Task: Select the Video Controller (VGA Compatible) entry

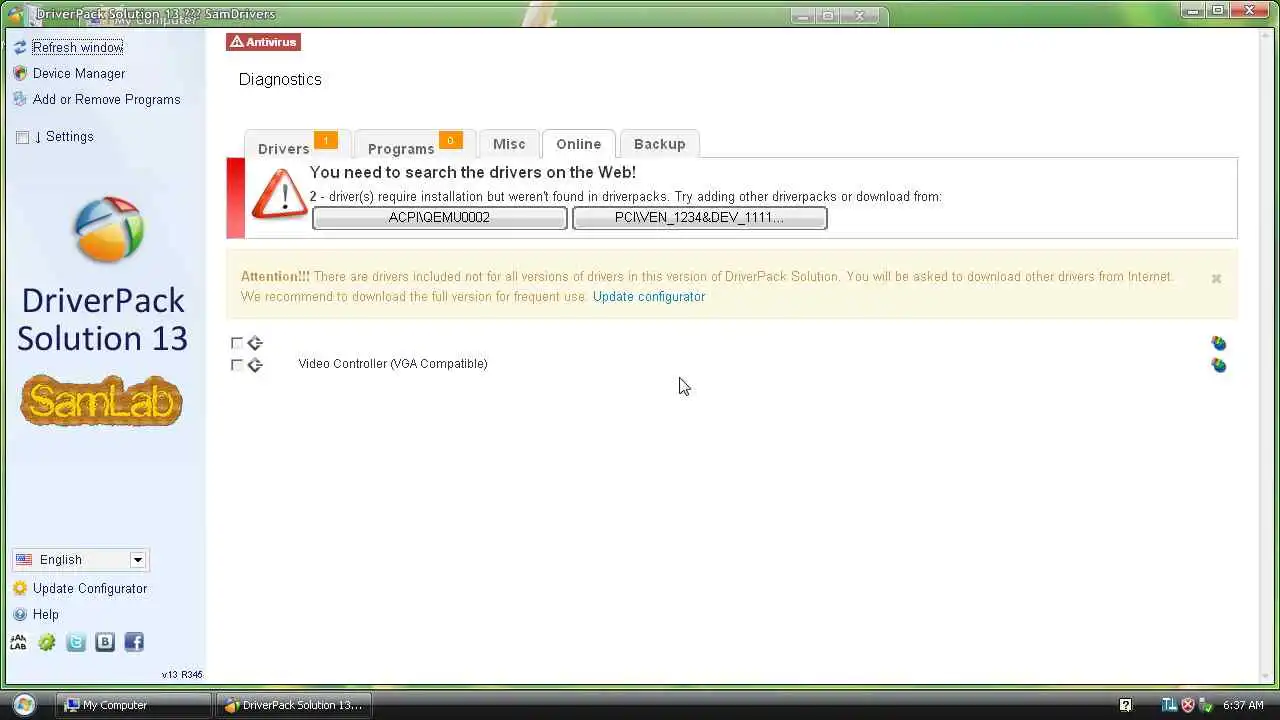Action: (x=393, y=364)
